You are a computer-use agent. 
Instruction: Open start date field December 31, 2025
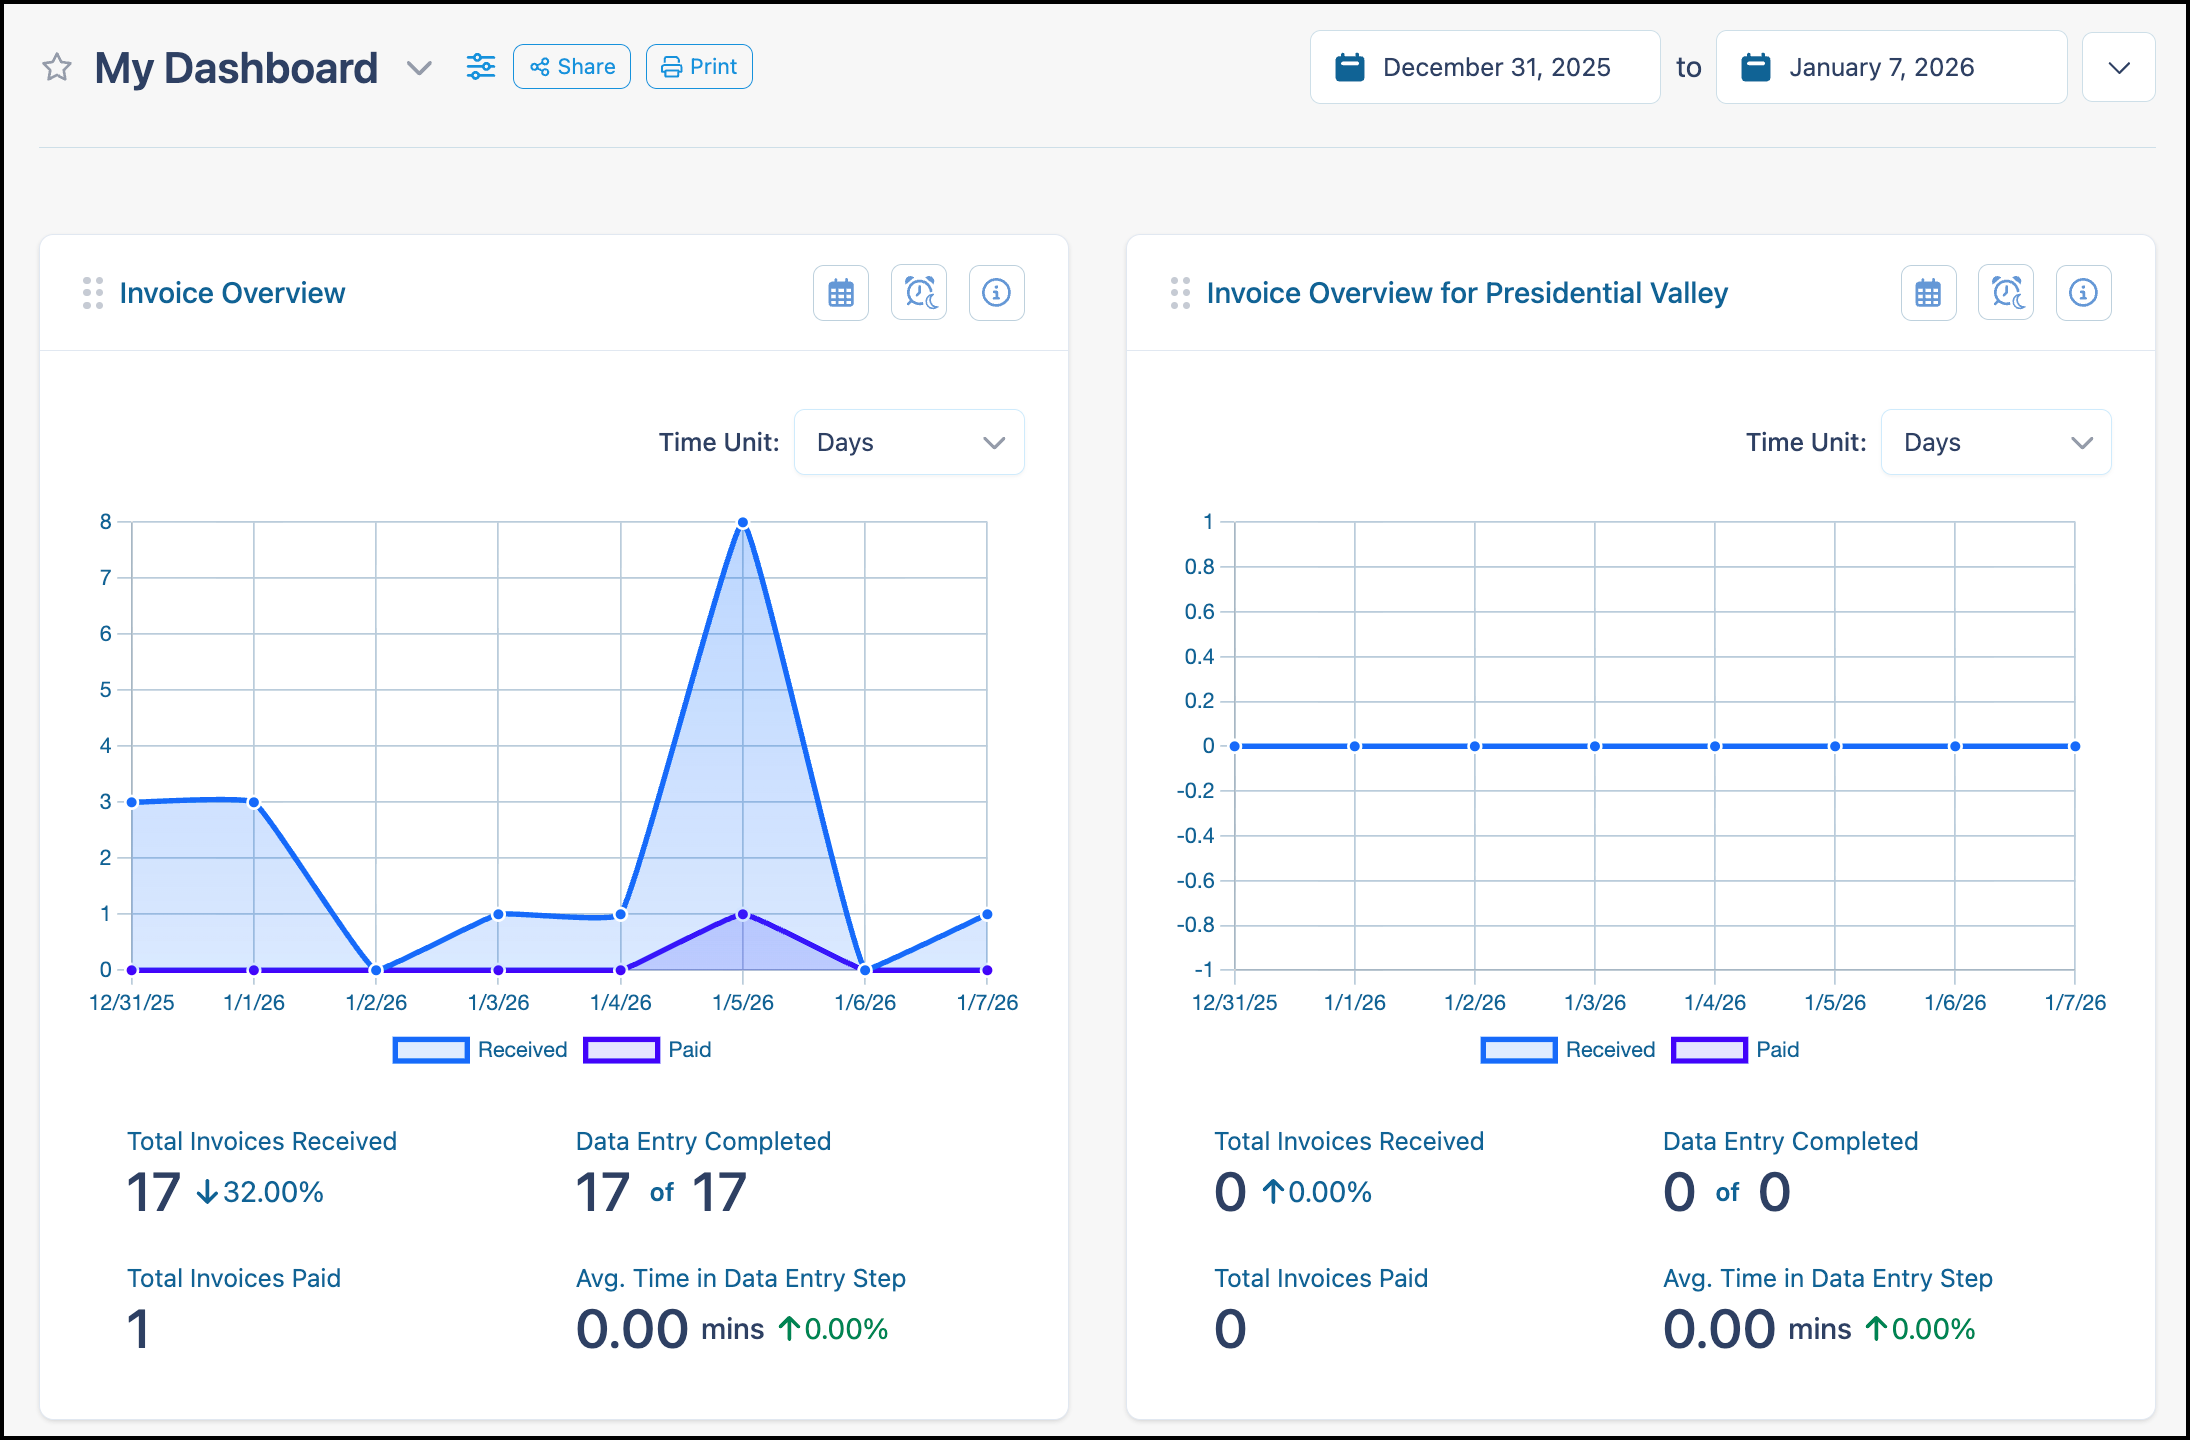(1485, 67)
